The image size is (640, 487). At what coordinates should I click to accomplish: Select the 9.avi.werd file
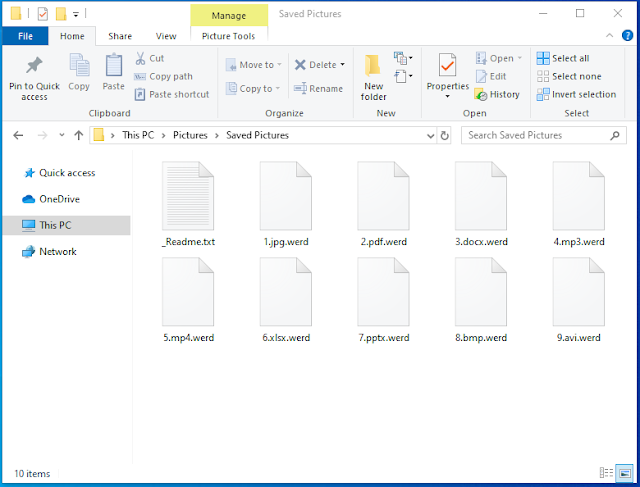tap(579, 300)
